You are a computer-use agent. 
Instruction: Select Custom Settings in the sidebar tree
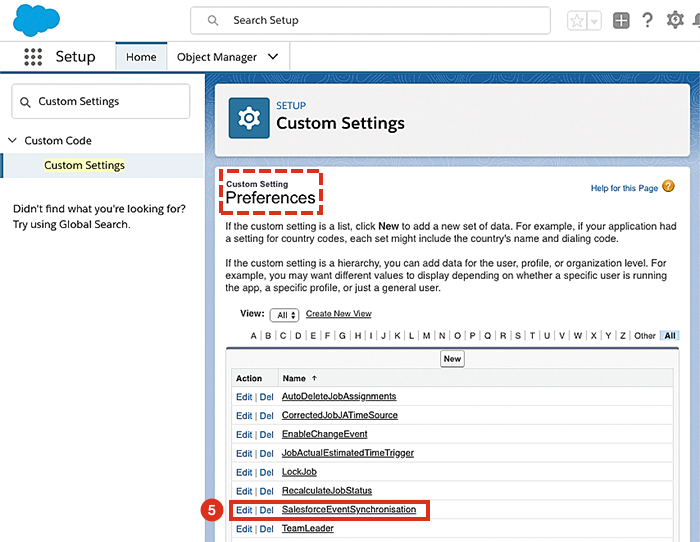[84, 165]
